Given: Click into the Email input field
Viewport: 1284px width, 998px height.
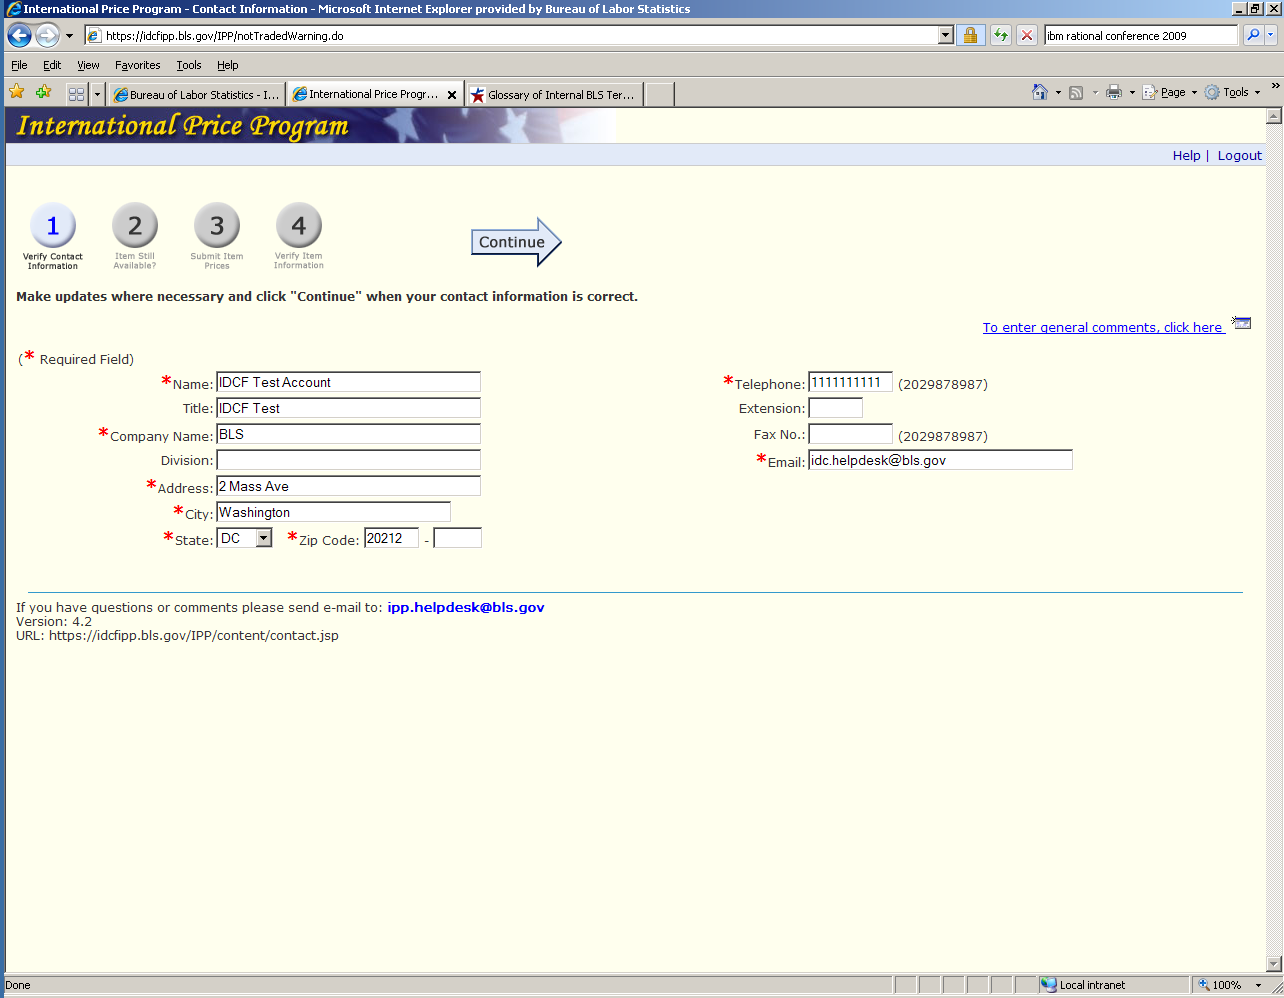Looking at the screenshot, I should click(x=939, y=460).
